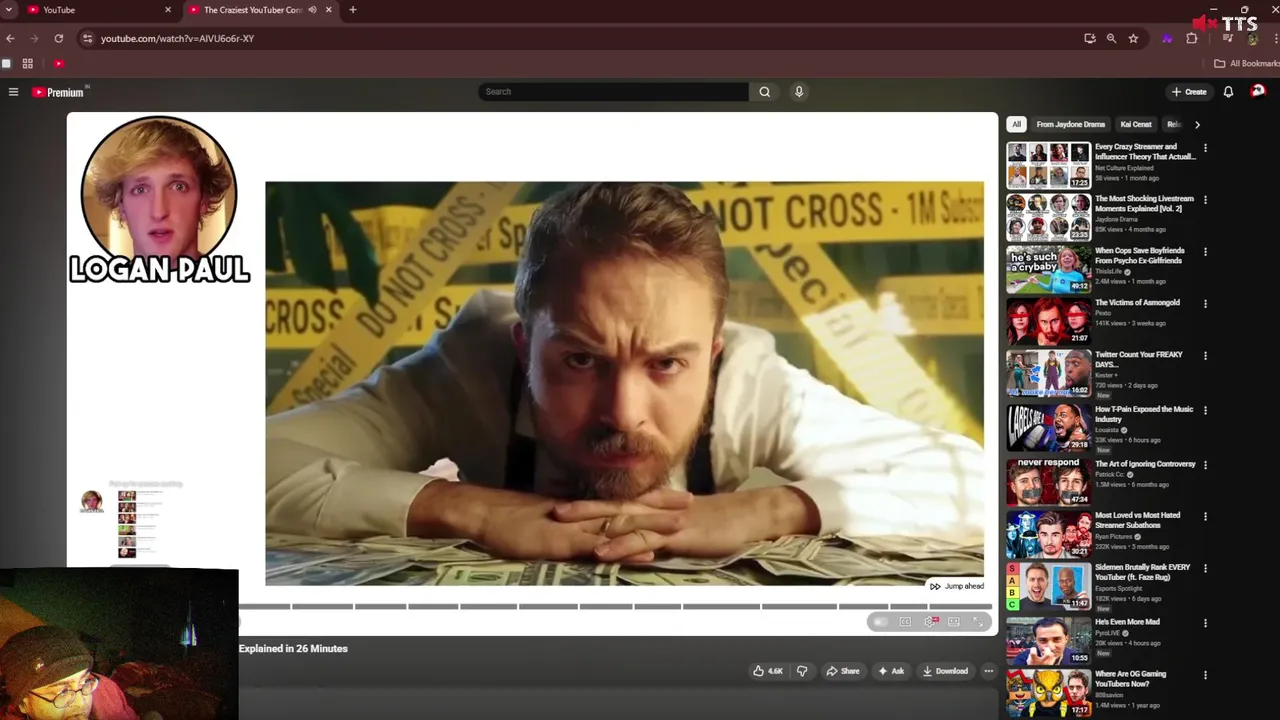This screenshot has width=1280, height=720.
Task: Open the Chrome profile avatar
Action: click(1253, 39)
